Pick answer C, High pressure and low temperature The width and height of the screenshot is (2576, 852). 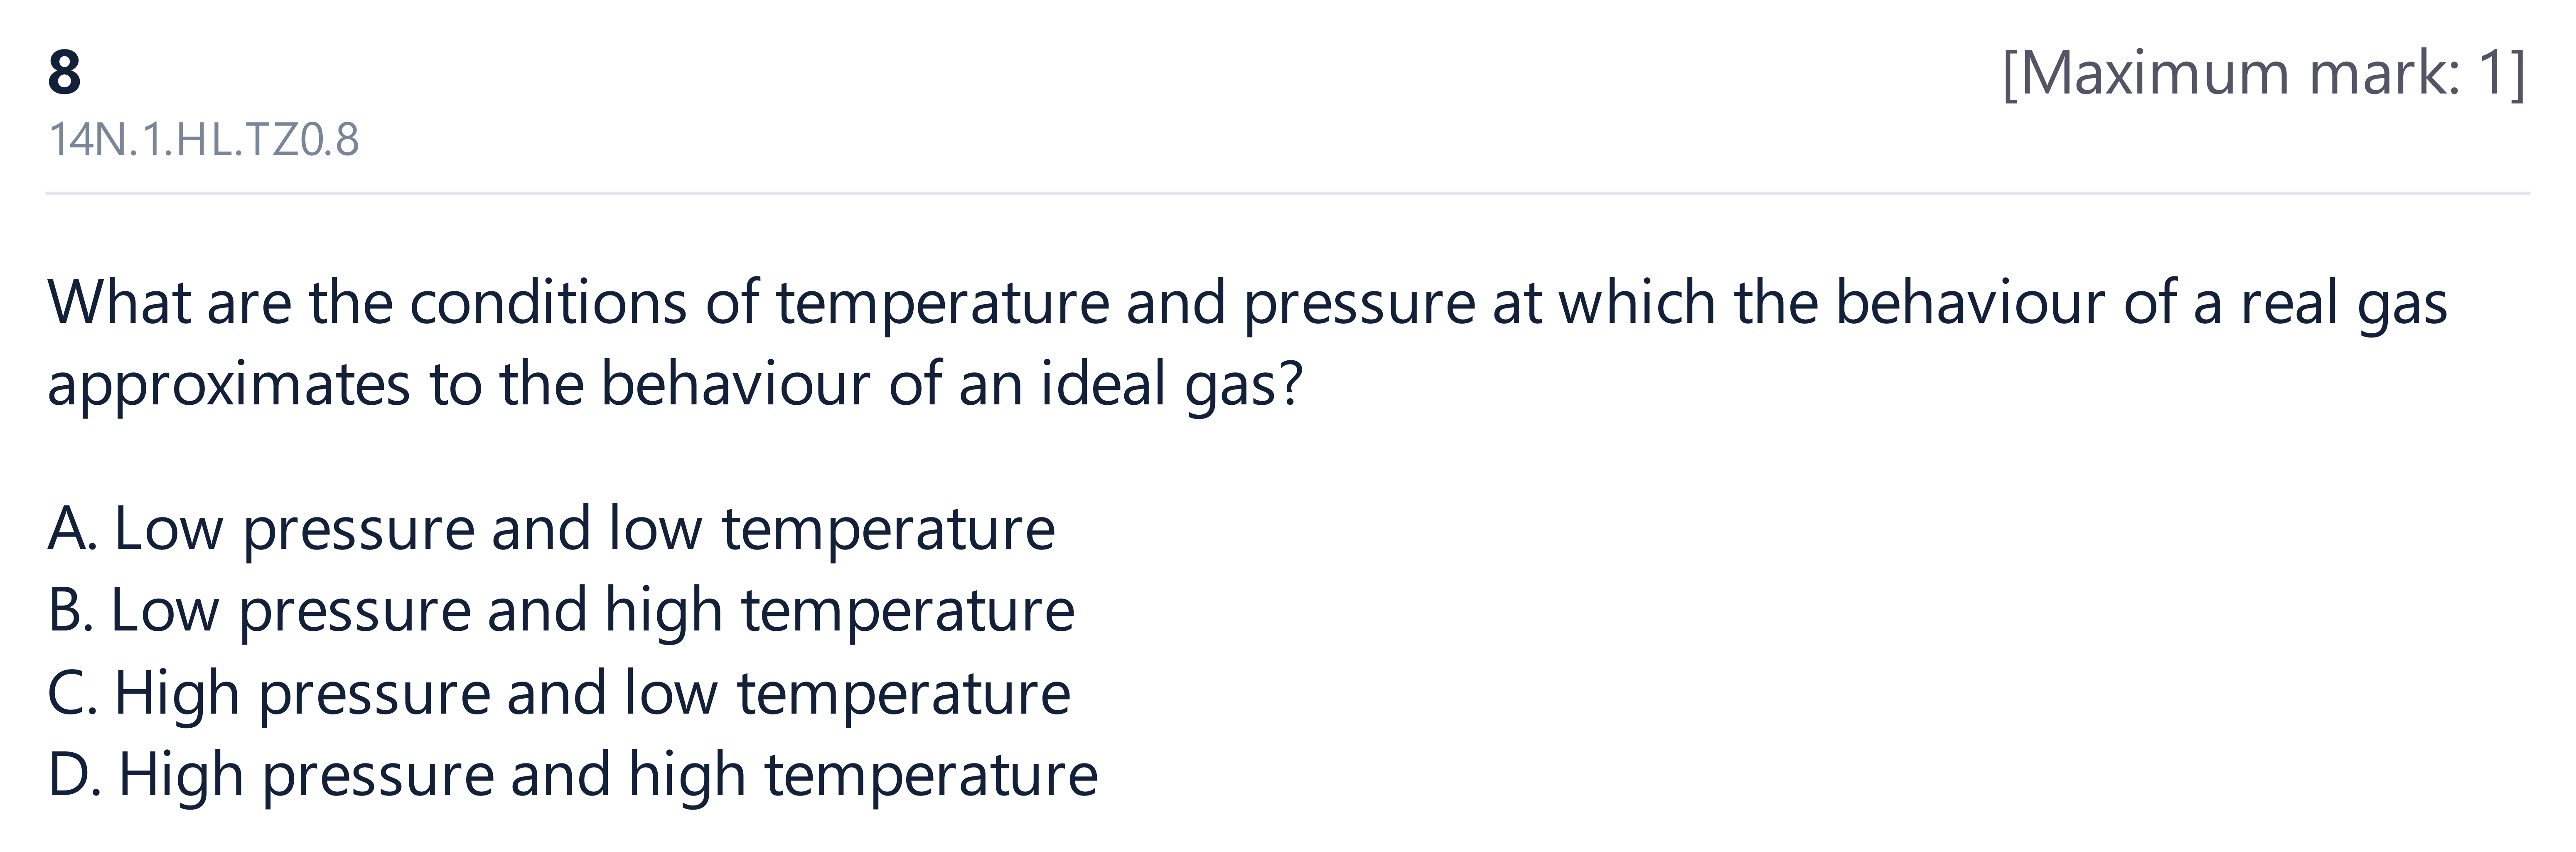click(559, 694)
